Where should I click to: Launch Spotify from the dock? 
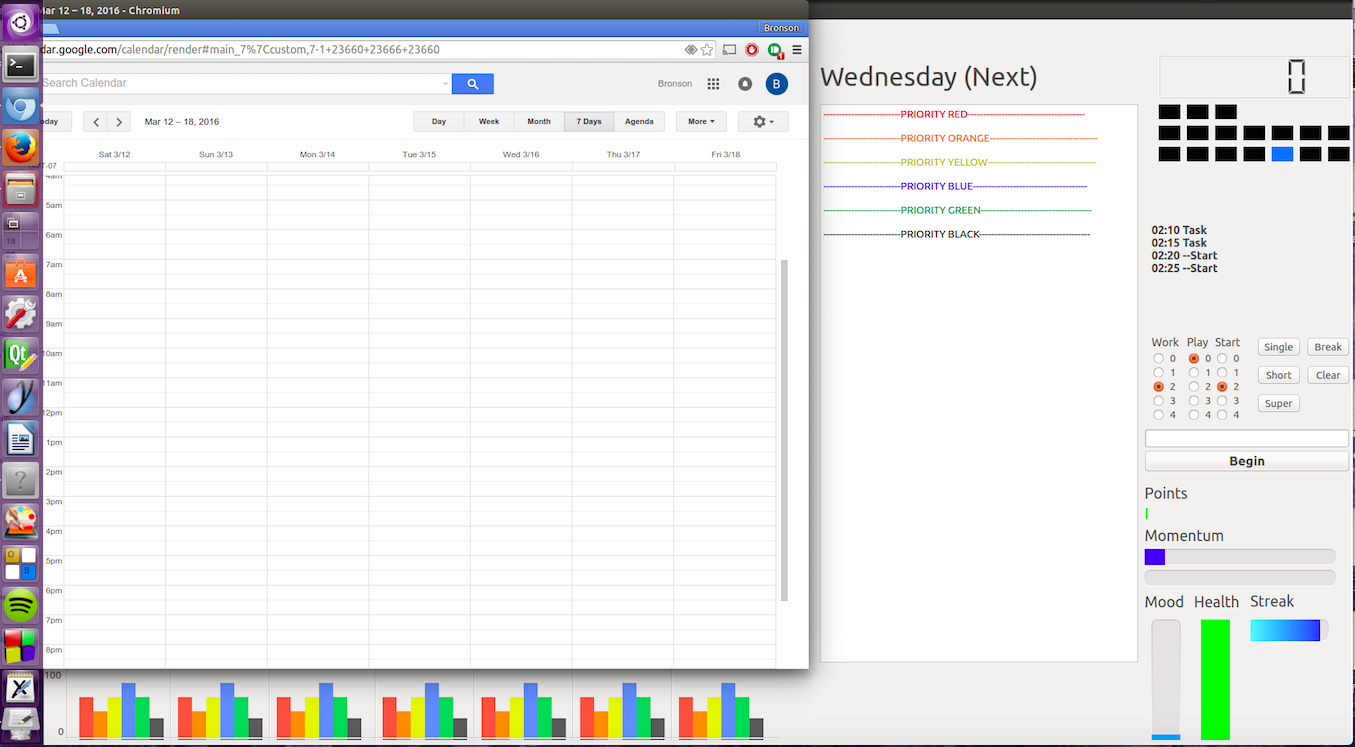21,605
